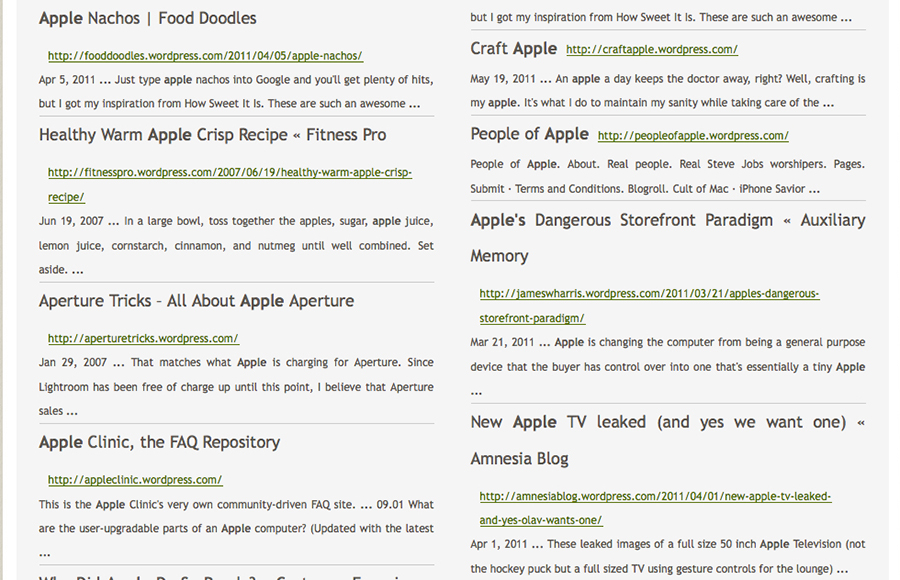Open the fitnesspro healthy-warm-apple-crisp-recipe link
Viewport: 900px width, 580px height.
click(x=230, y=184)
